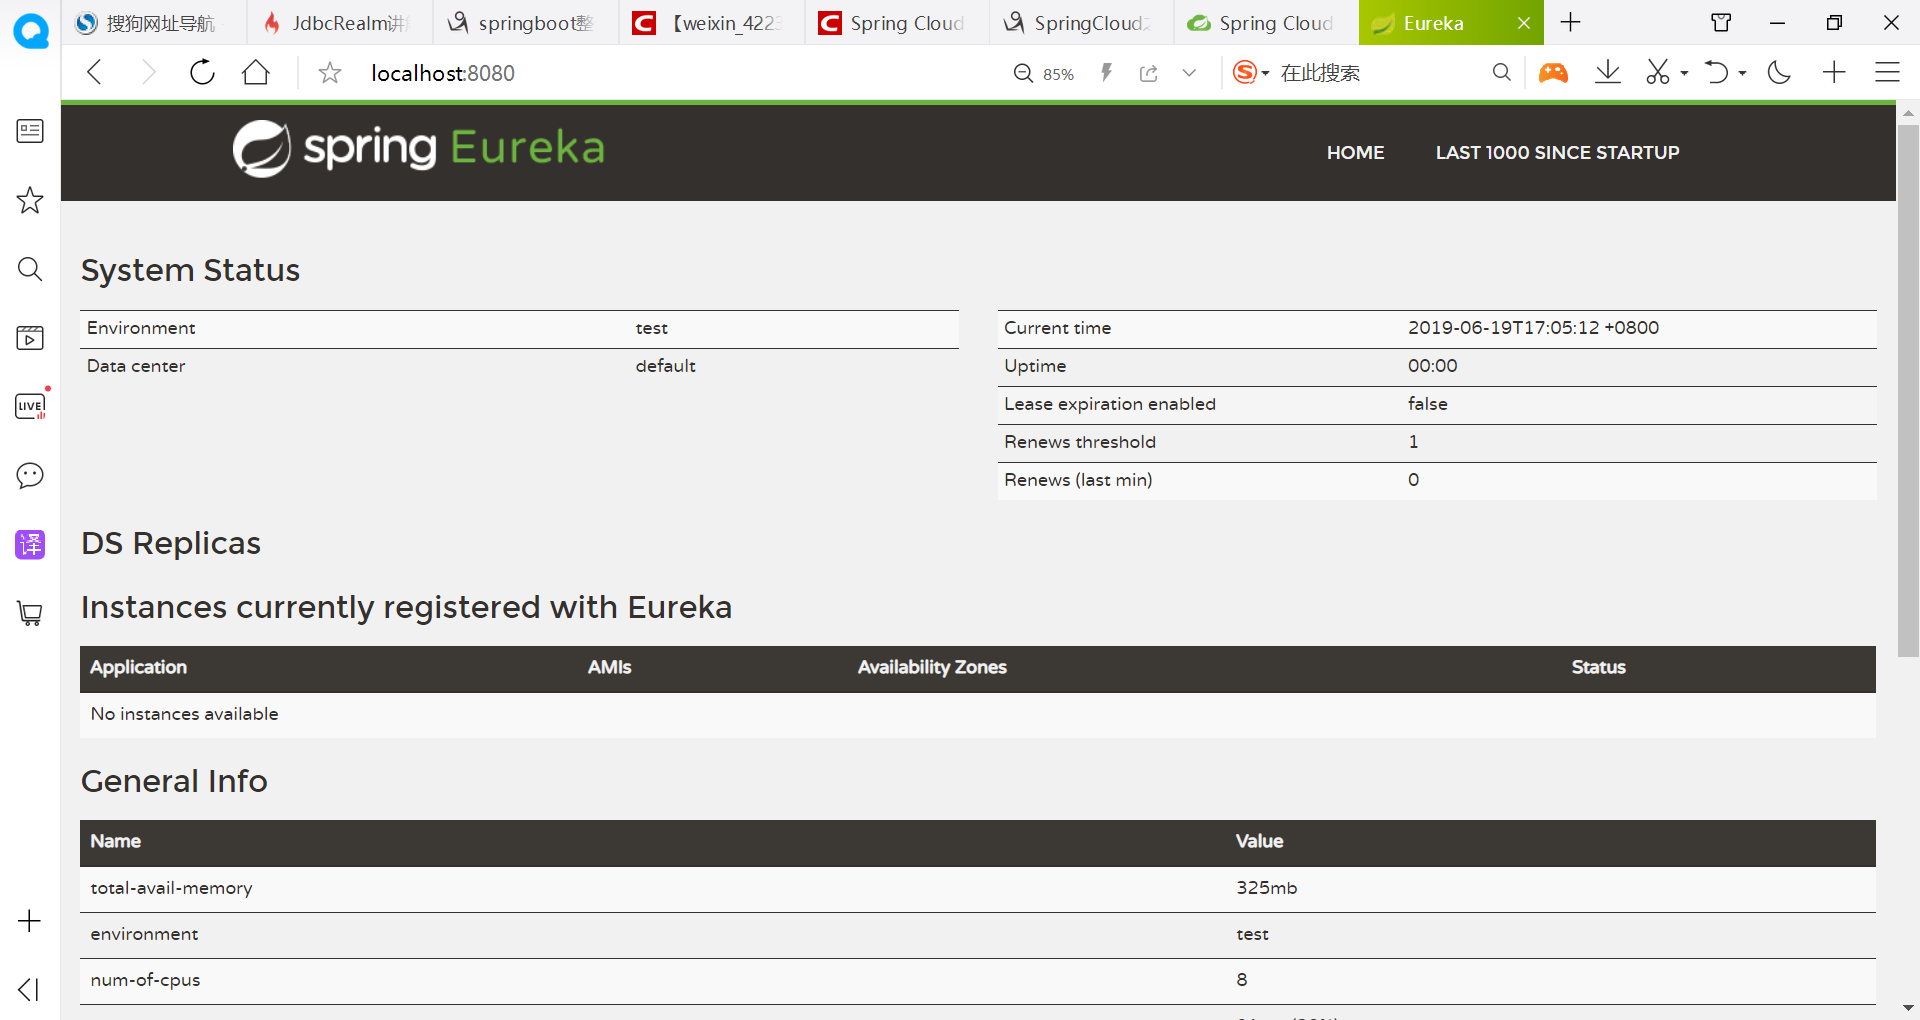Open sidebar favorites star icon
Viewport: 1920px width, 1020px height.
[30, 200]
